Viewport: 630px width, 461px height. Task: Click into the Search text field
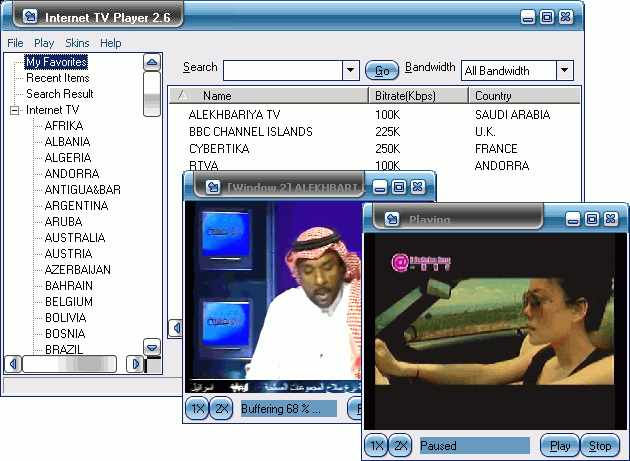283,70
